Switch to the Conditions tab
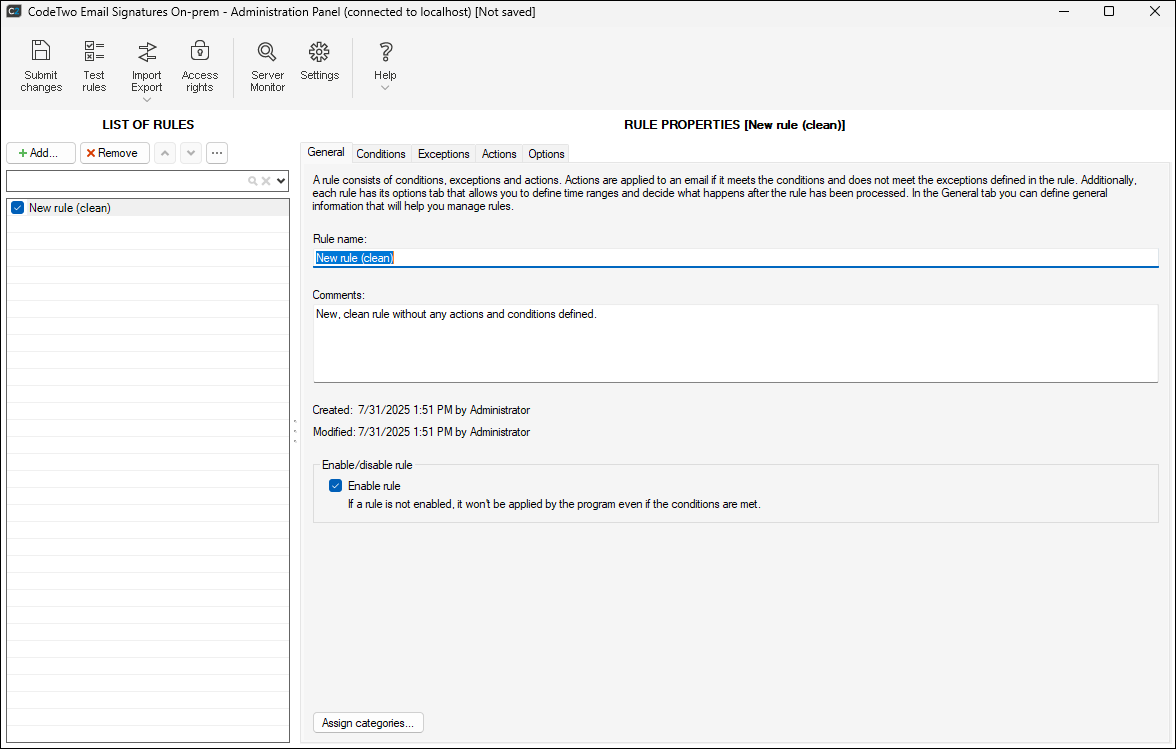Screen dimensions: 1176x749 coord(381,154)
